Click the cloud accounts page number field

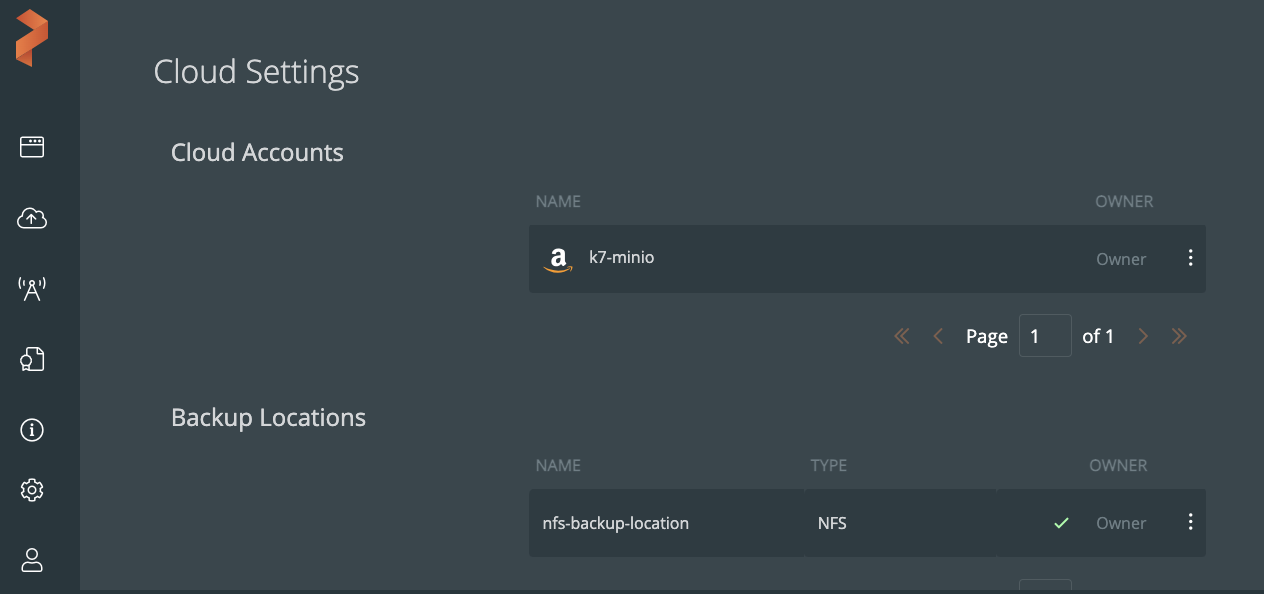pos(1044,336)
